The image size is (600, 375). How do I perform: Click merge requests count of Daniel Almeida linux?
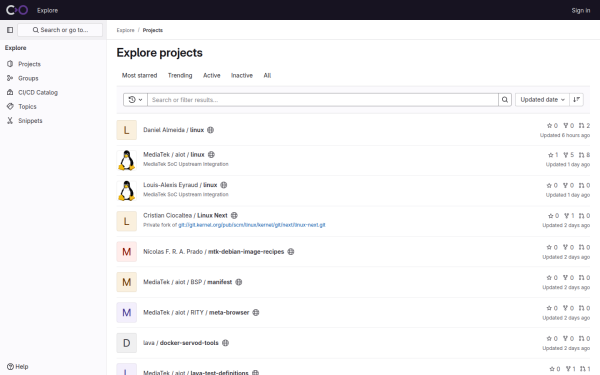click(584, 126)
